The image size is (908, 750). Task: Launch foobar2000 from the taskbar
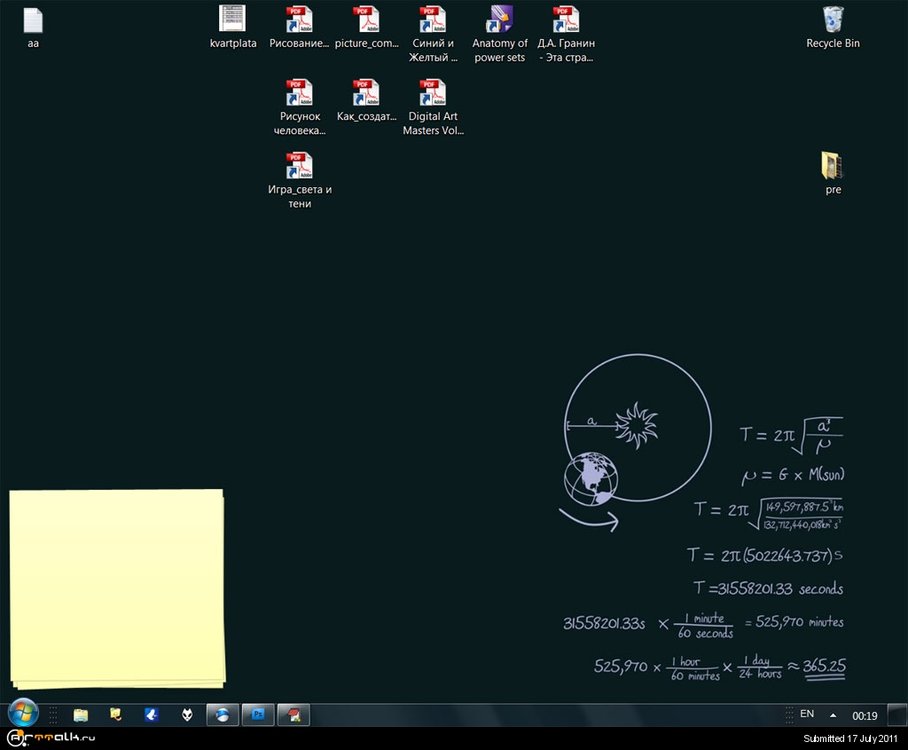coord(187,714)
